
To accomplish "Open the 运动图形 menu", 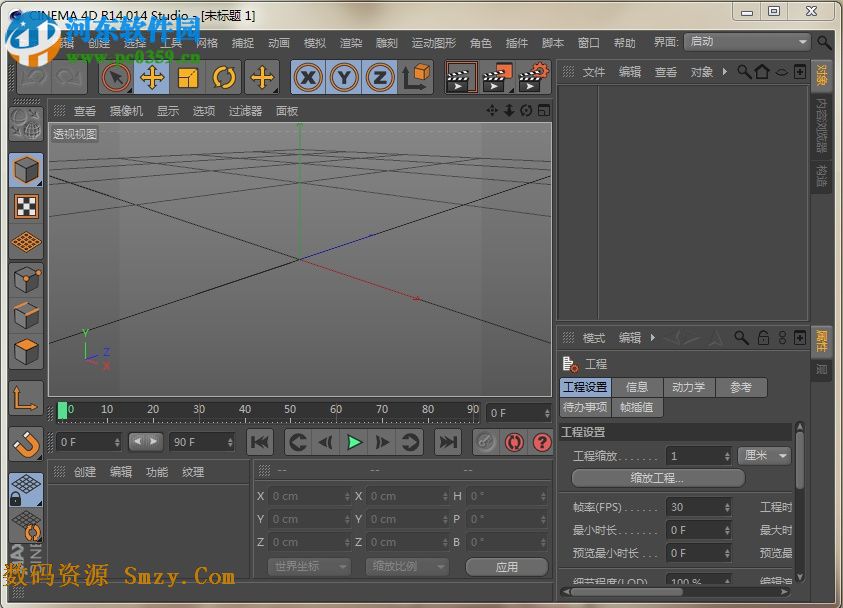I will click(x=433, y=43).
